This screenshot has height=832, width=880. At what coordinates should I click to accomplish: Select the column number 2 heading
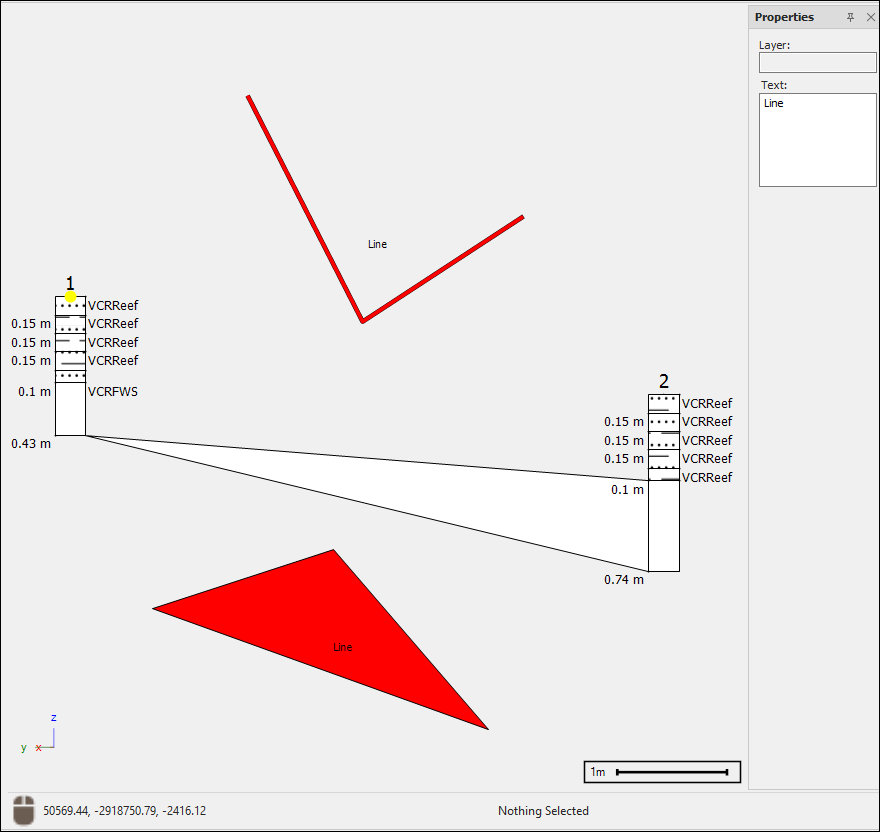664,381
